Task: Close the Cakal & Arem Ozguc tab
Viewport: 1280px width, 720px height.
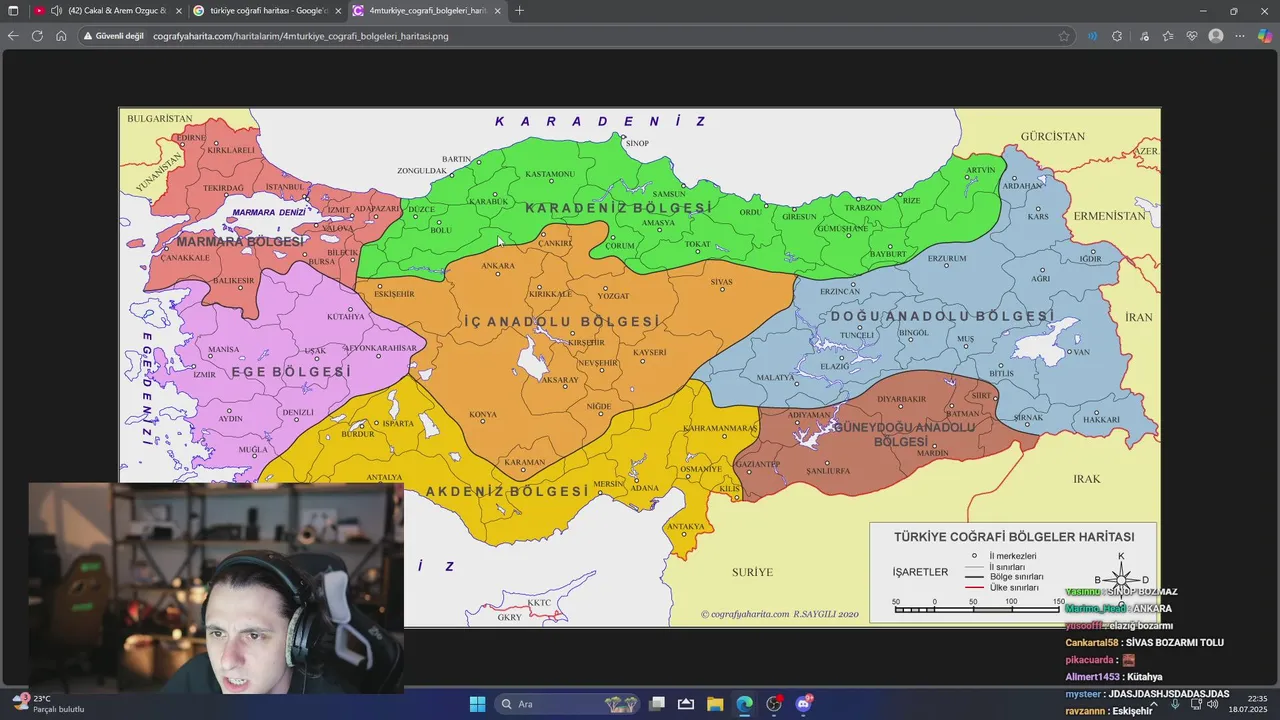Action: pos(178,11)
